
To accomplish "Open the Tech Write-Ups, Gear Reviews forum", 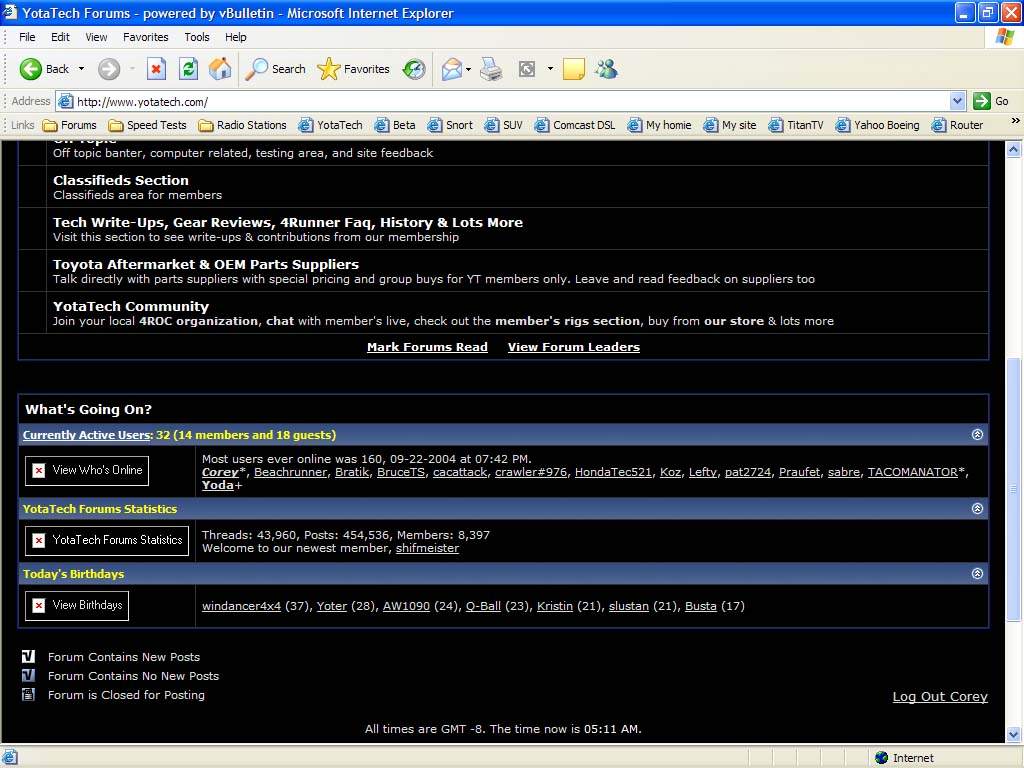I will pos(288,222).
